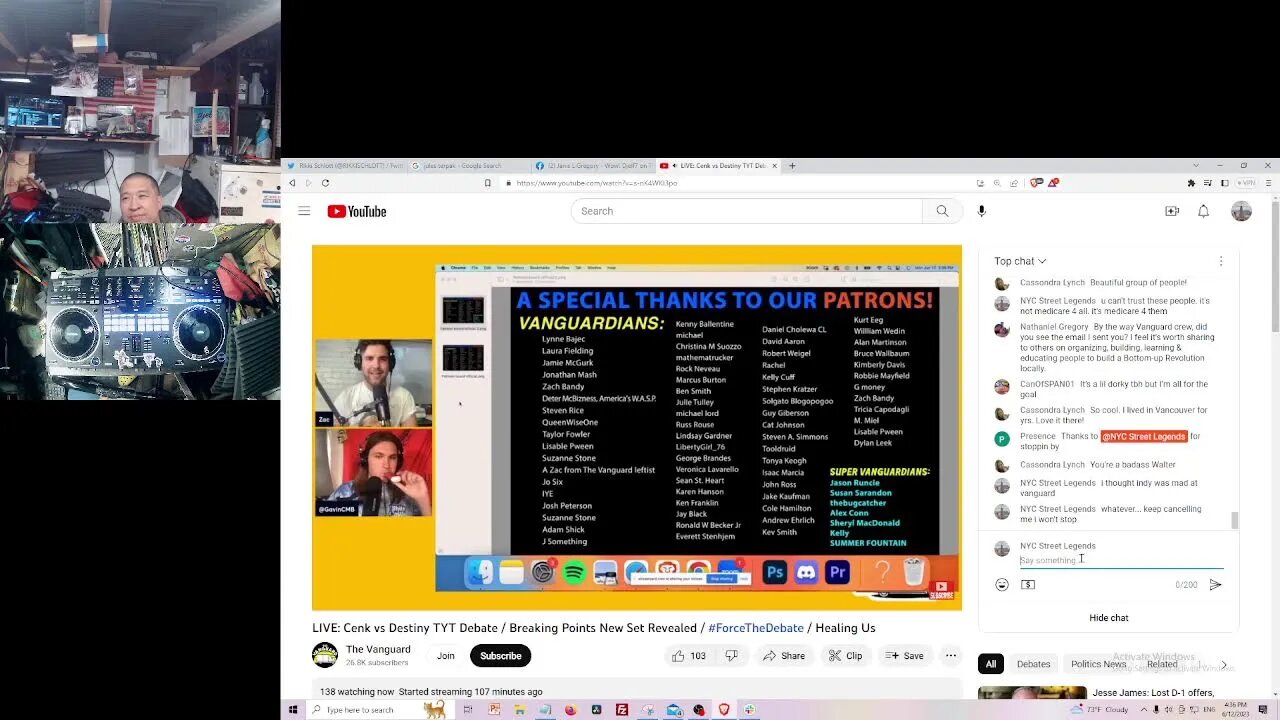Open Brave Shields icon in address bar
Viewport: 1280px width, 720px height.
click(1036, 183)
